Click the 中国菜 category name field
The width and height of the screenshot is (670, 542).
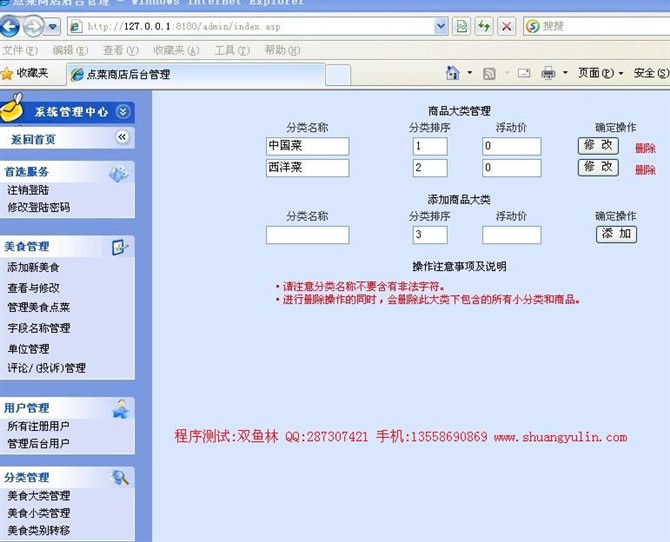pos(308,146)
